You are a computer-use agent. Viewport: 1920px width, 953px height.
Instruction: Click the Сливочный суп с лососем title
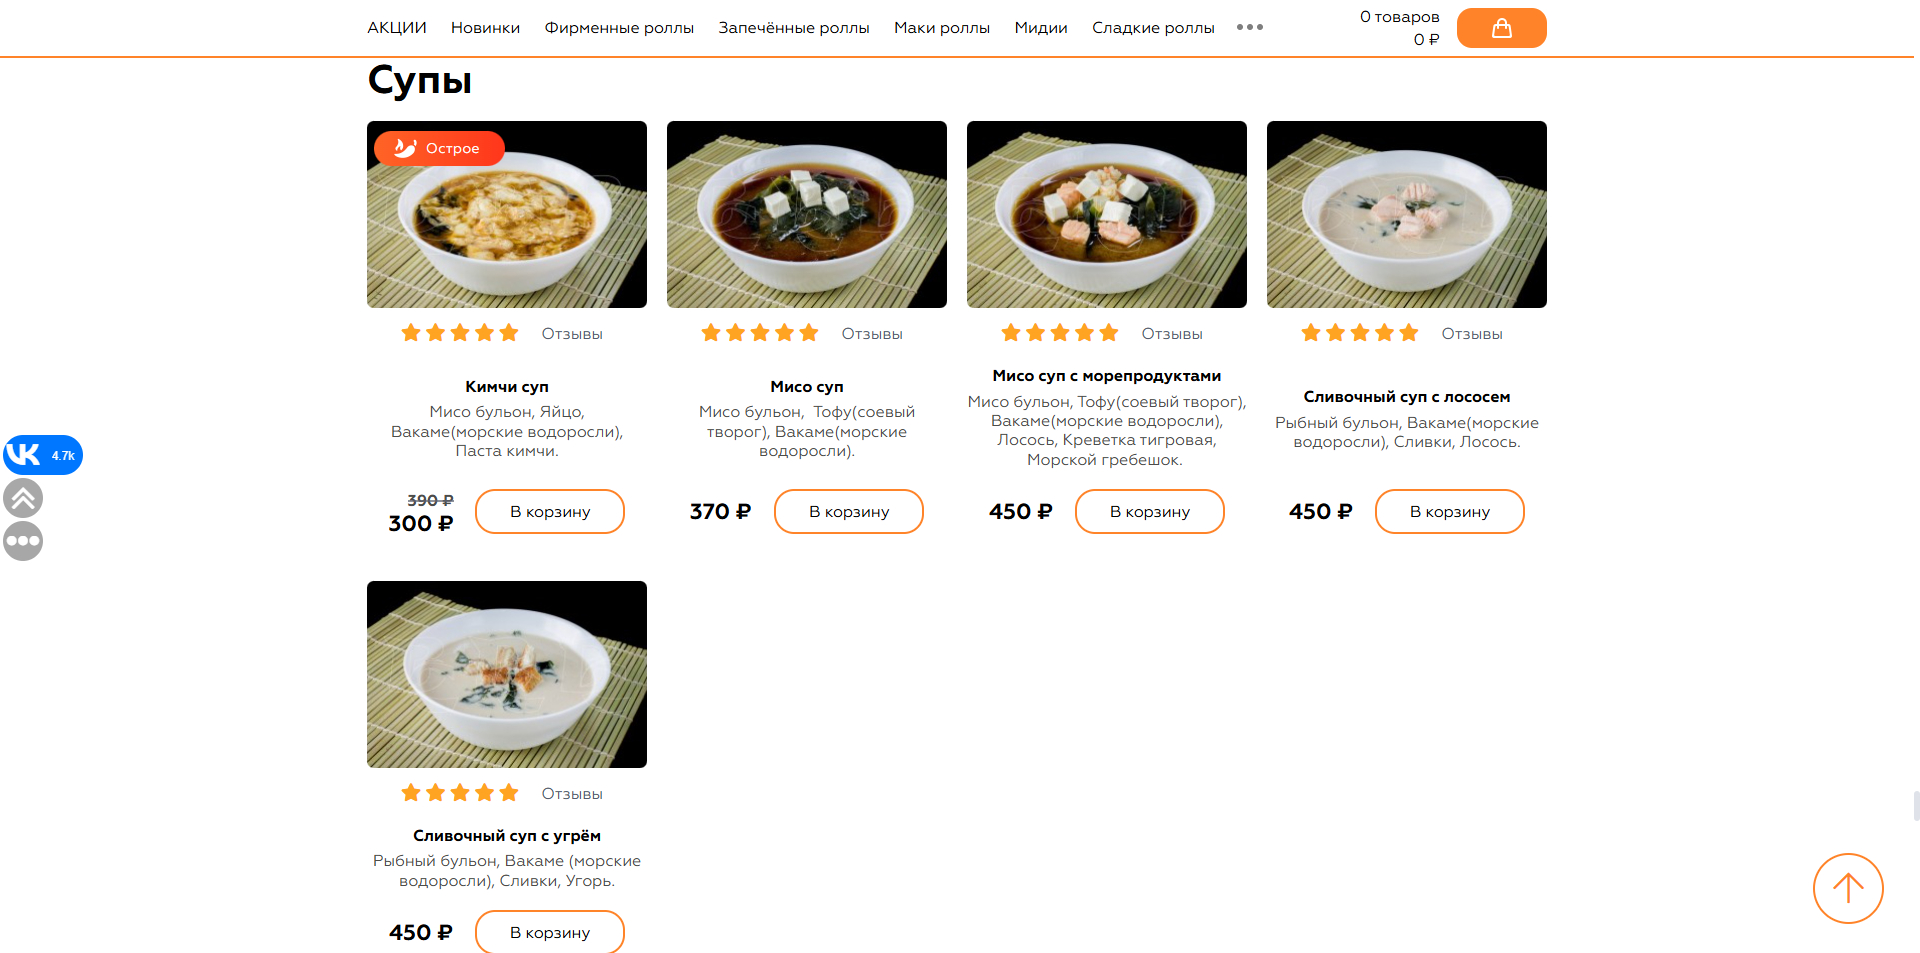[1407, 397]
